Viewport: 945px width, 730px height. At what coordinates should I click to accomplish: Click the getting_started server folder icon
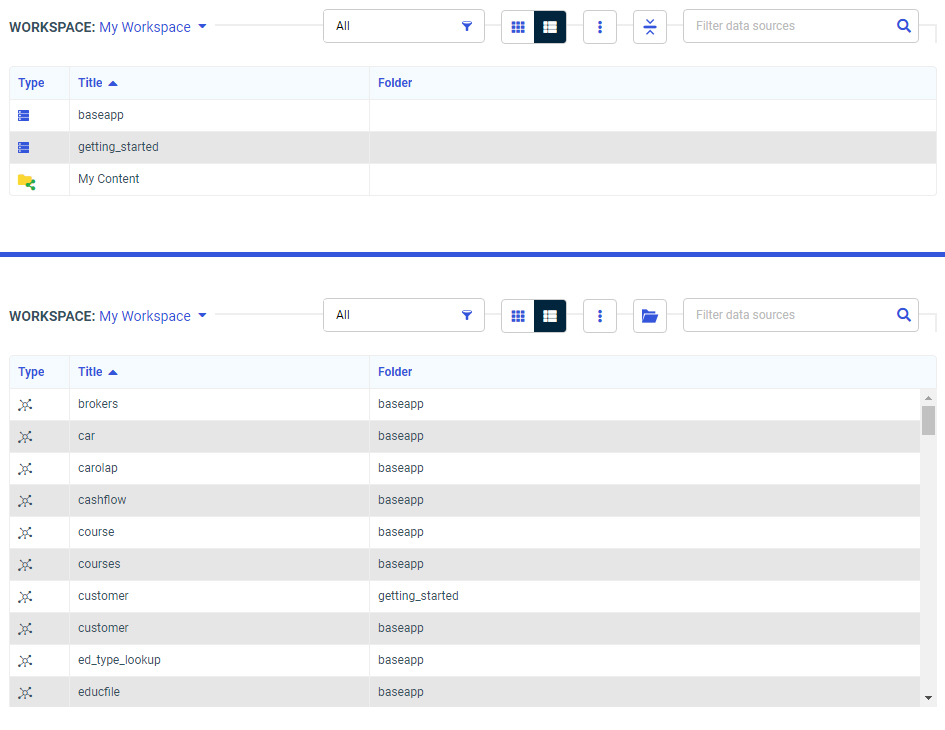(x=24, y=148)
